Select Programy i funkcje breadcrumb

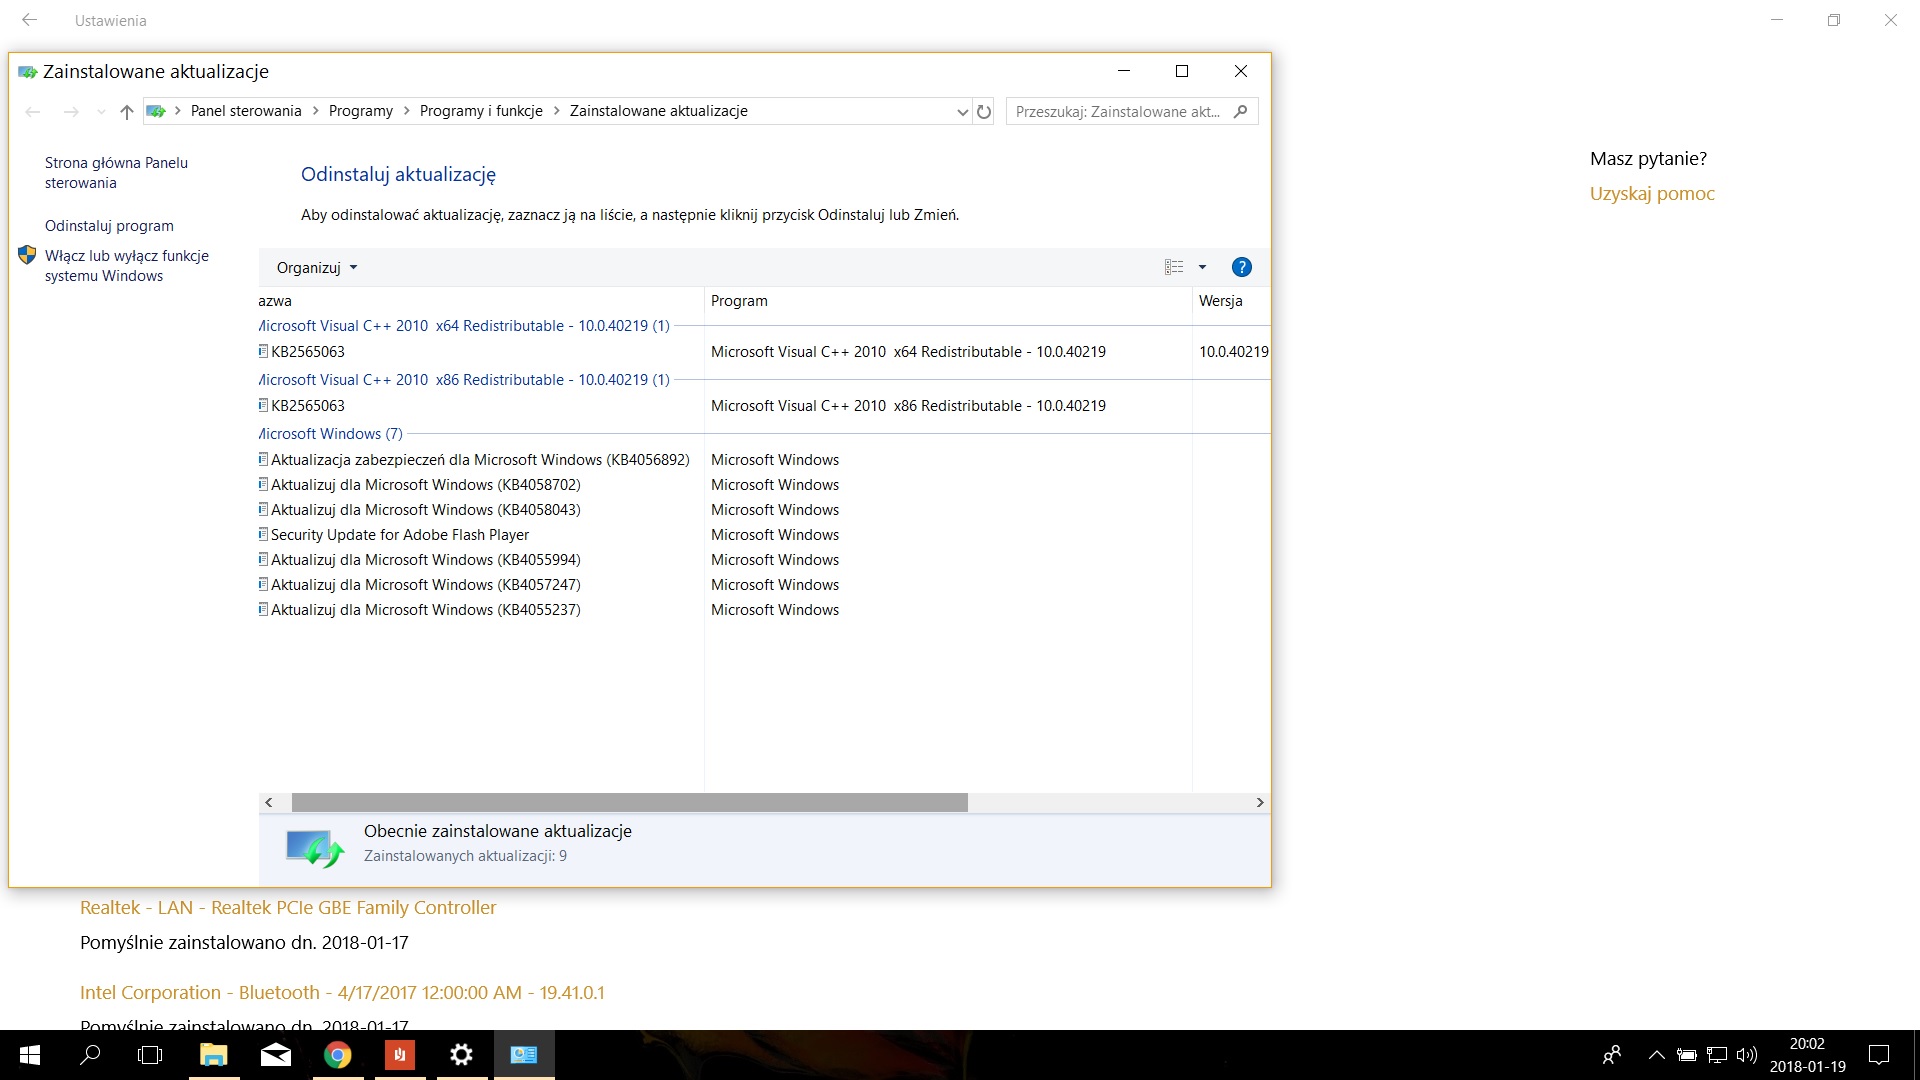click(481, 111)
